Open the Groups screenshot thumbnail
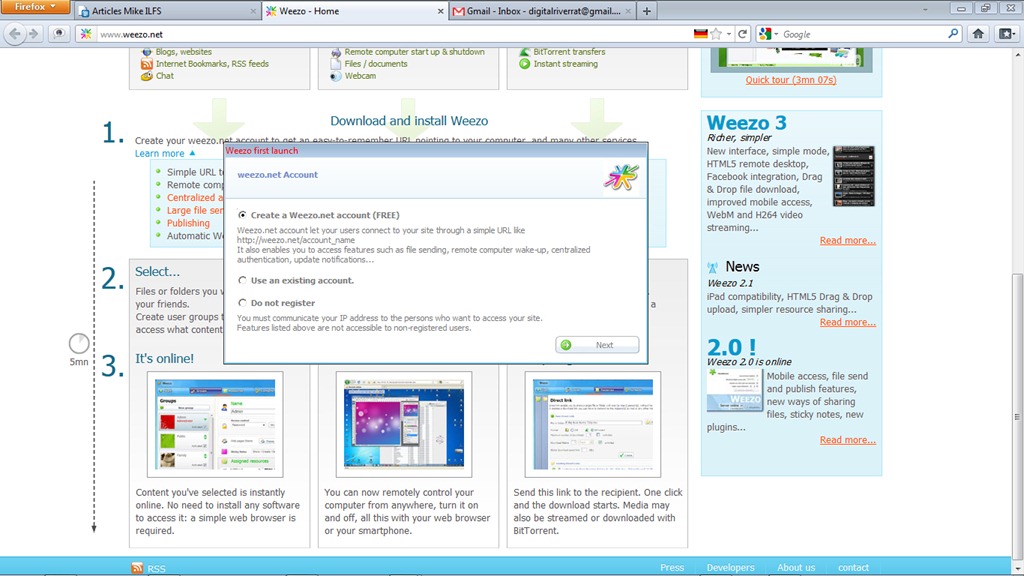The width and height of the screenshot is (1024, 576). tap(215, 424)
